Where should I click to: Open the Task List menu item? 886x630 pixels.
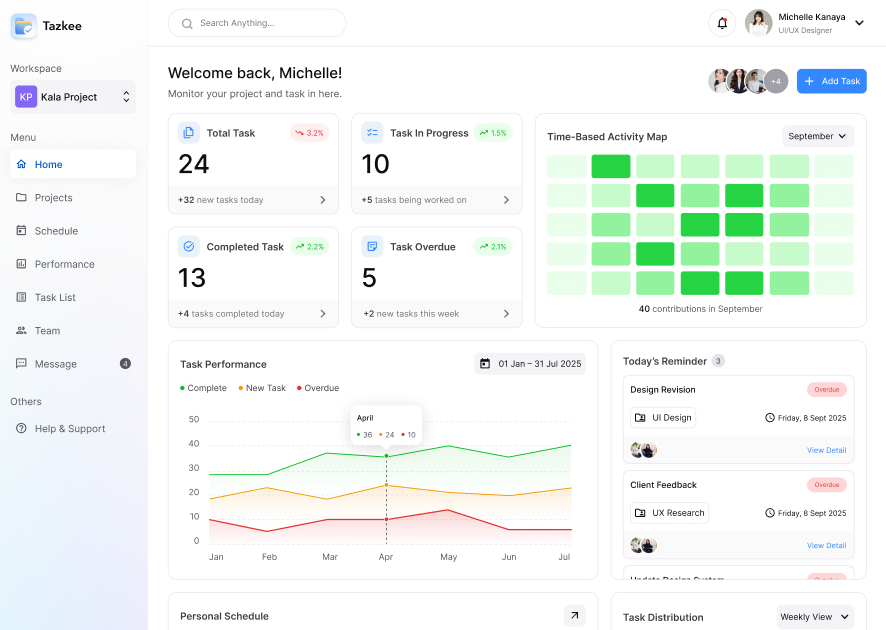(x=73, y=297)
